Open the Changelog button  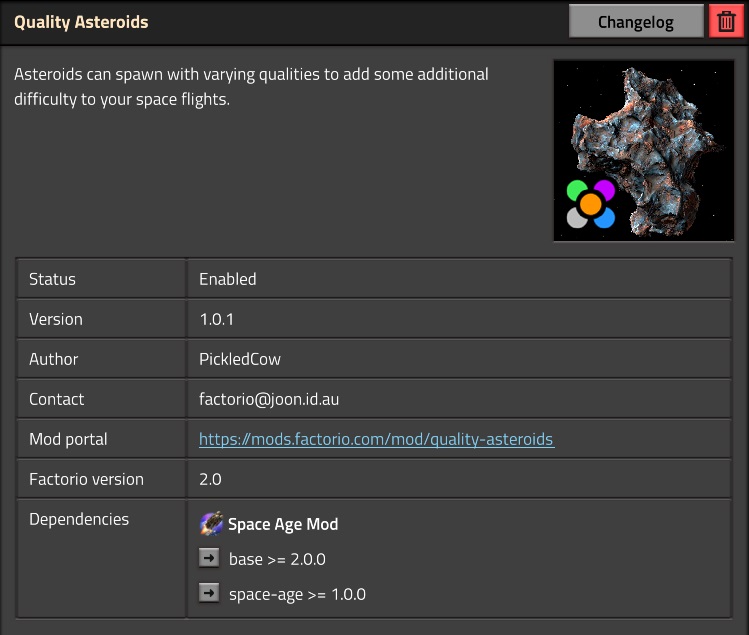(636, 22)
